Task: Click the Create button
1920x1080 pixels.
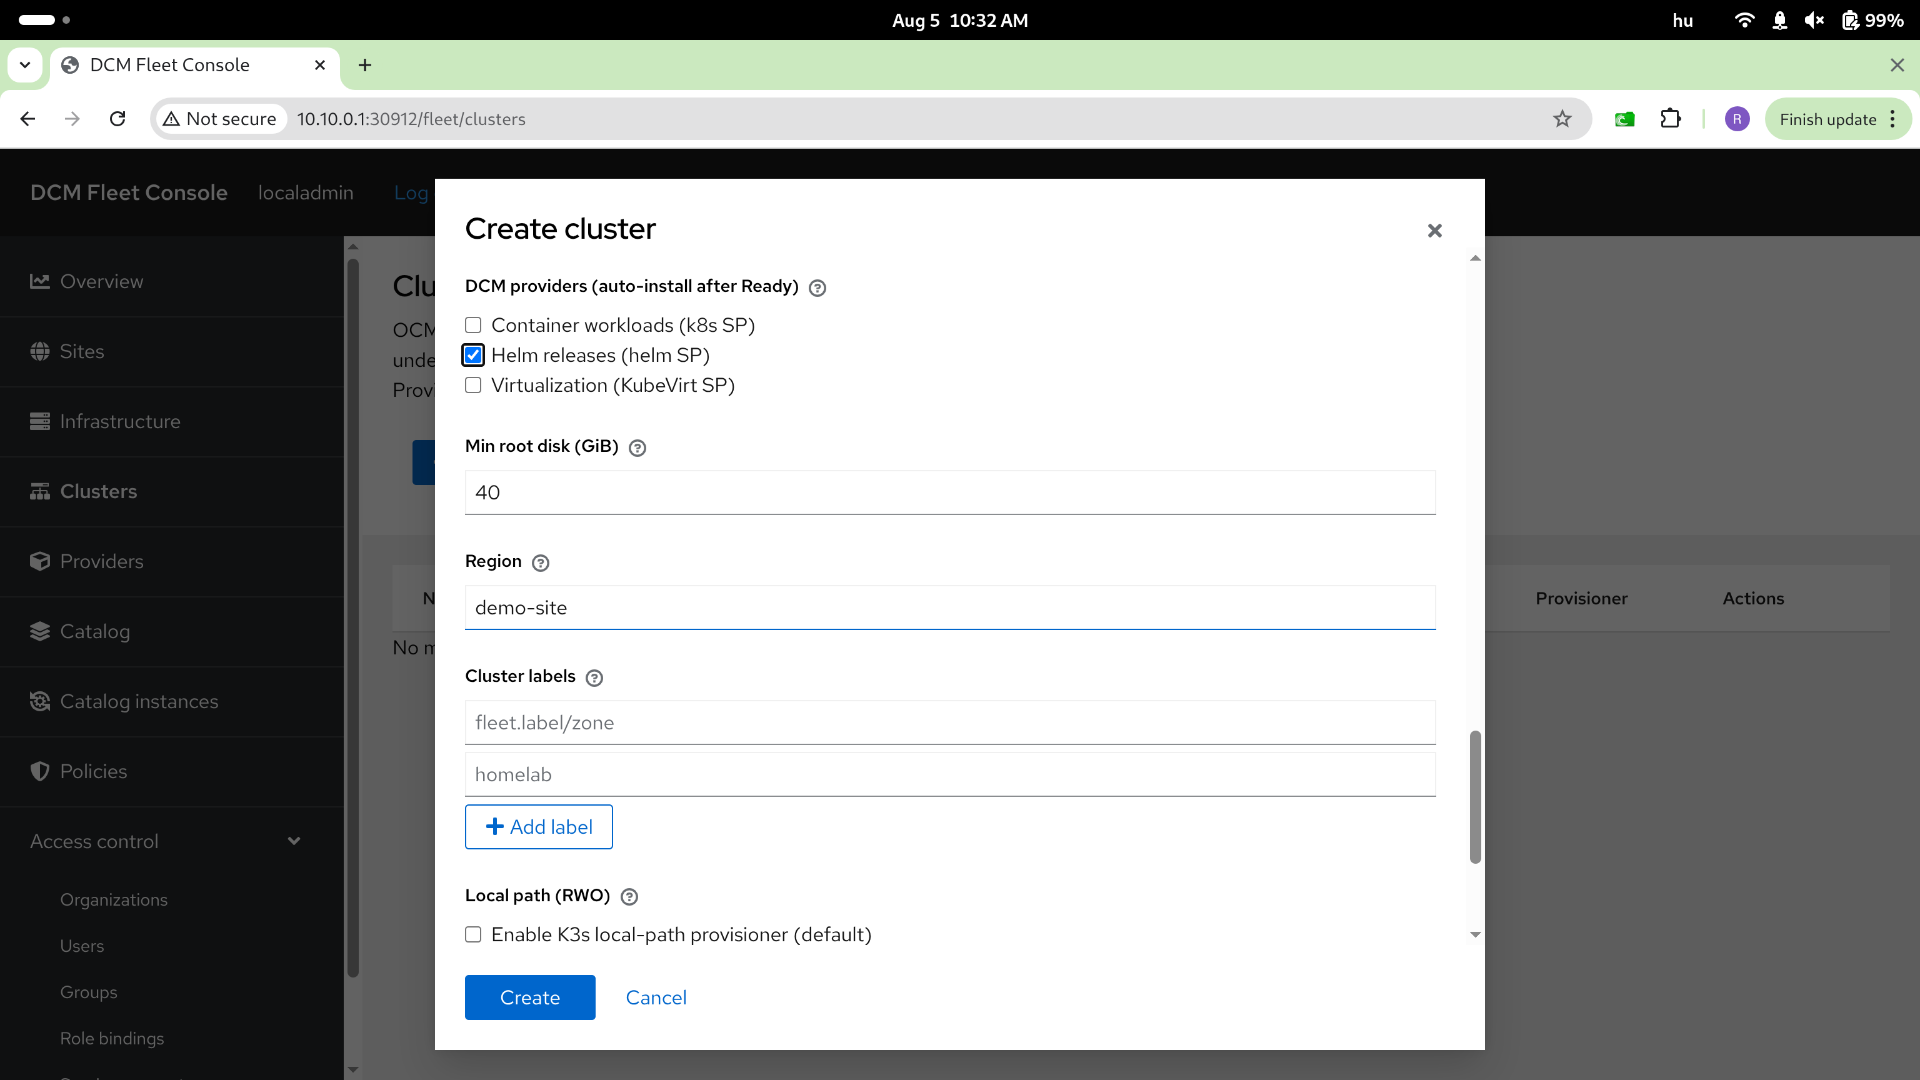Action: pyautogui.click(x=530, y=998)
